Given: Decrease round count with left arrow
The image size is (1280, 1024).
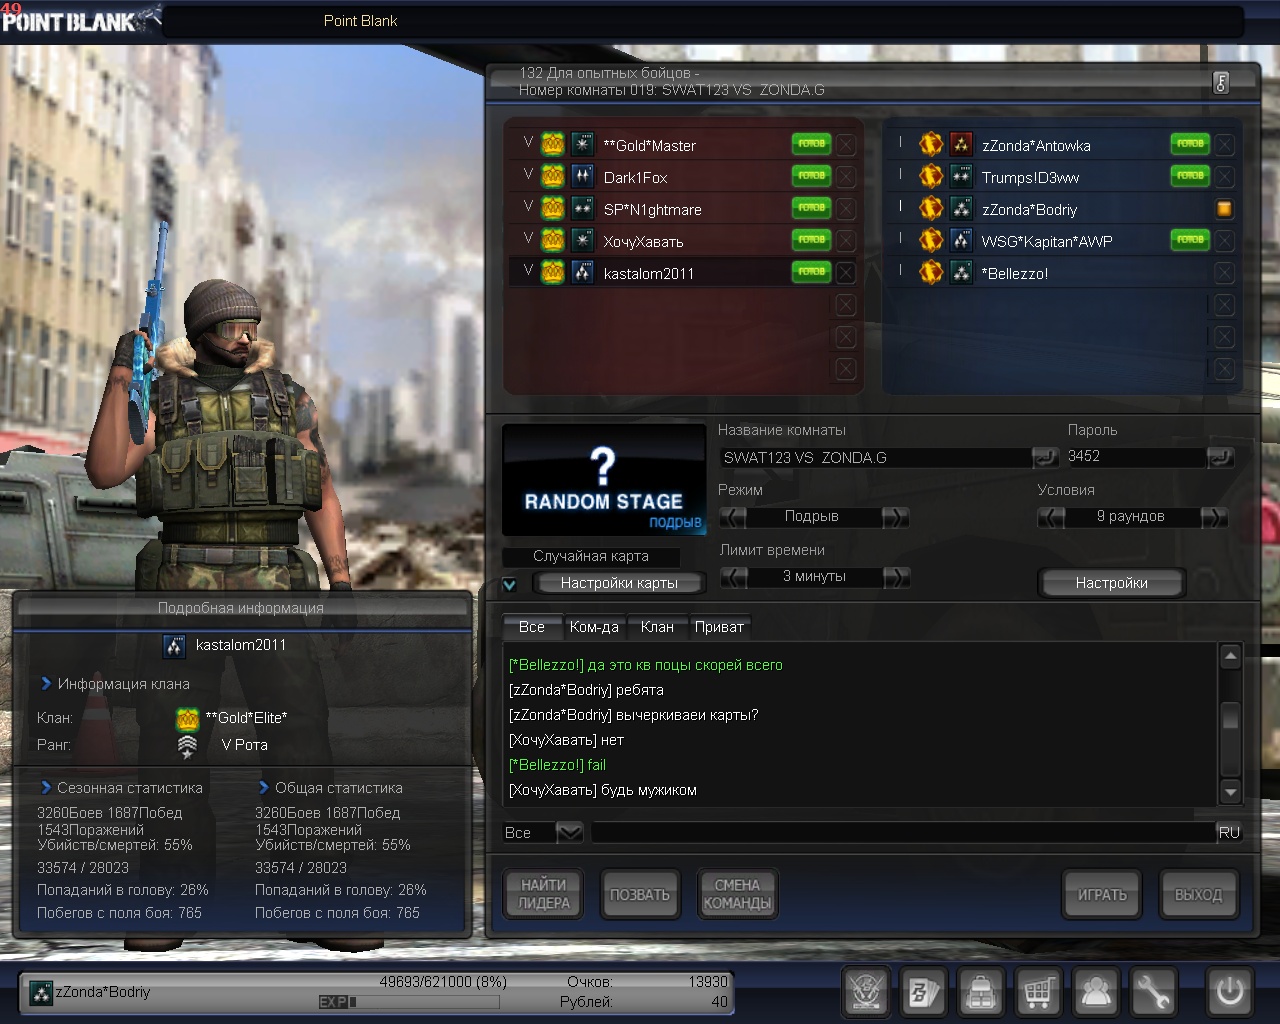Looking at the screenshot, I should tap(1051, 517).
